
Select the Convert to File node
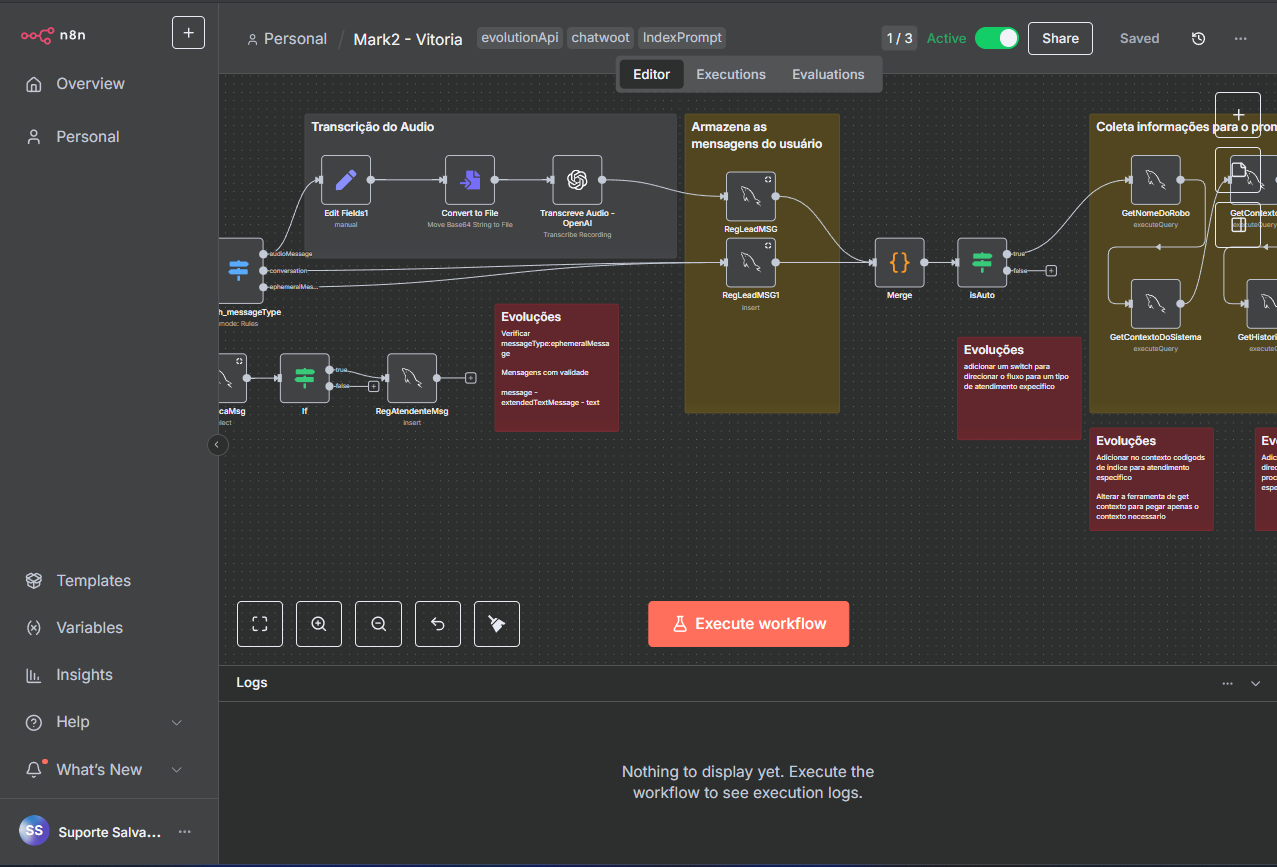pos(470,180)
